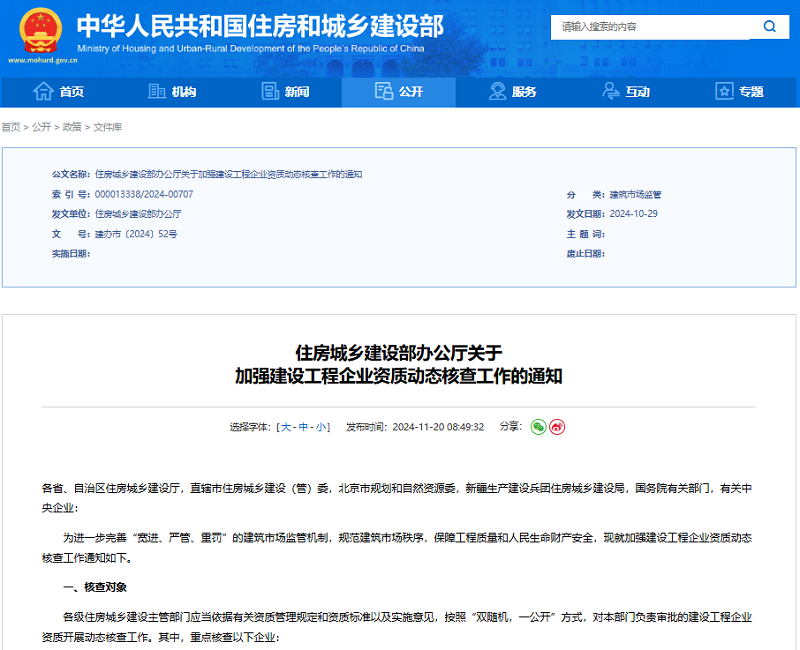Click the home icon beside 首页

click(x=42, y=91)
